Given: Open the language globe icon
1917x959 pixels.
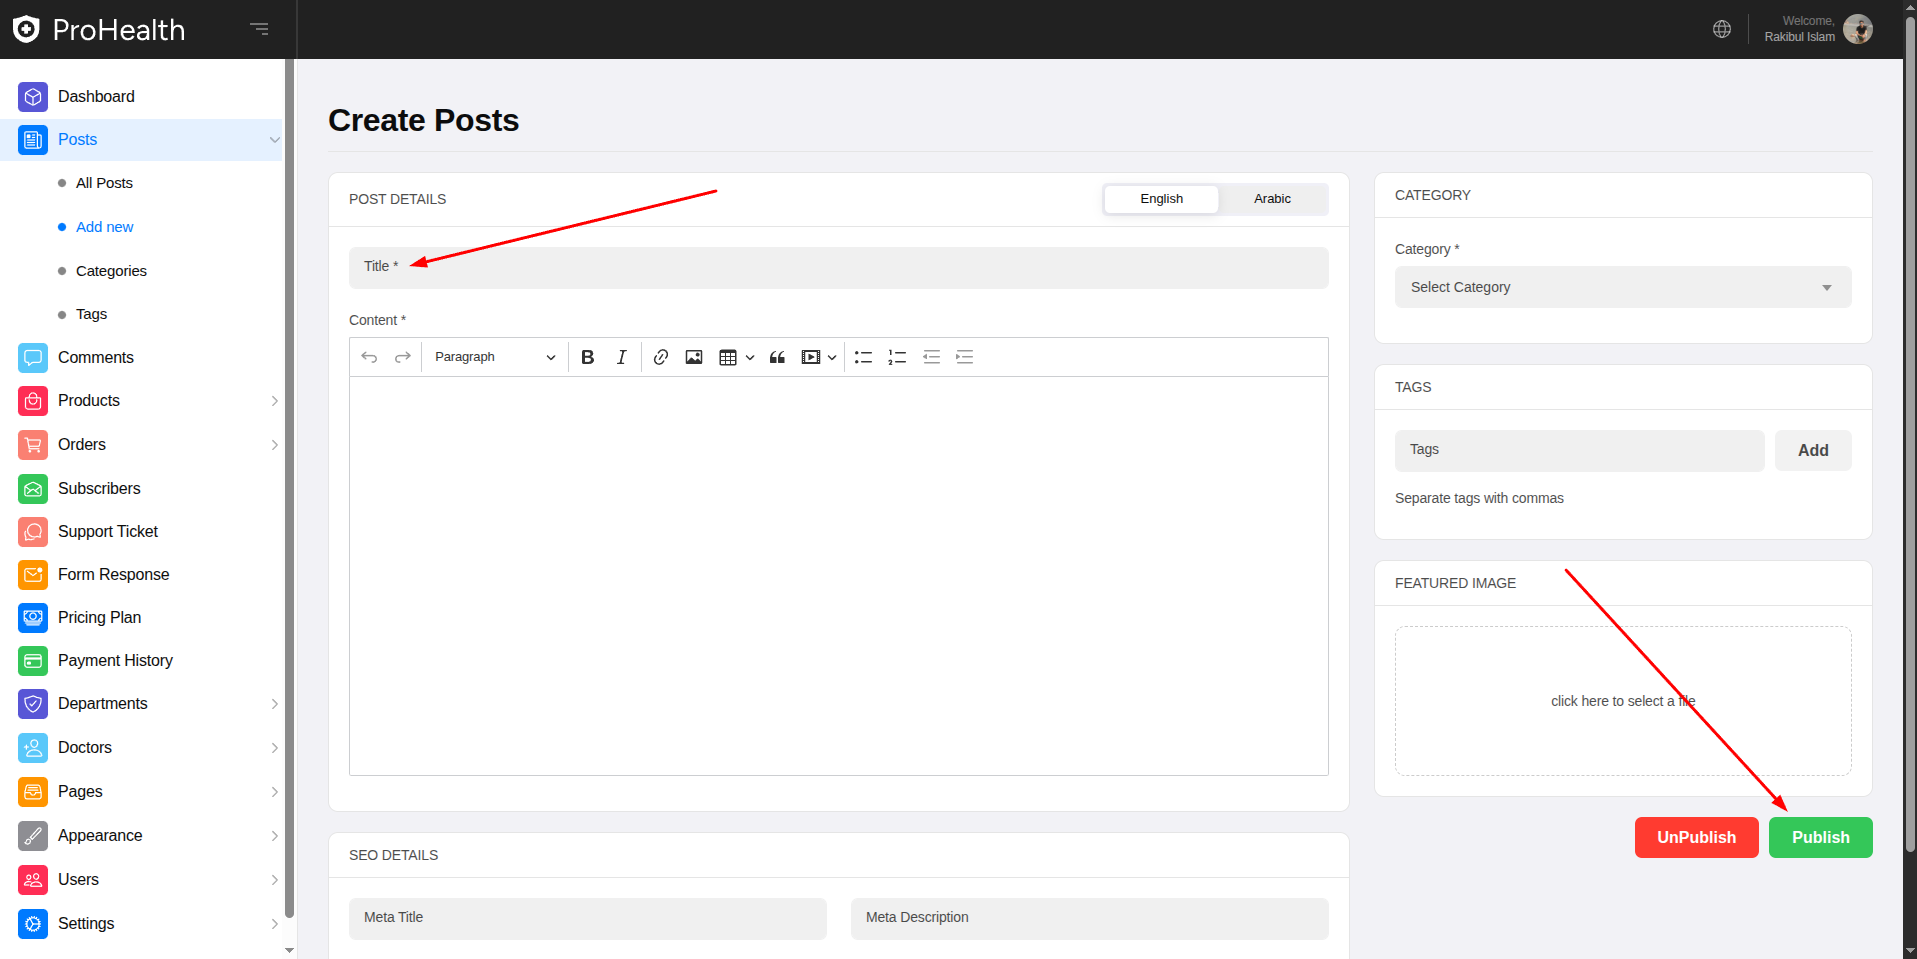Looking at the screenshot, I should click(x=1721, y=29).
